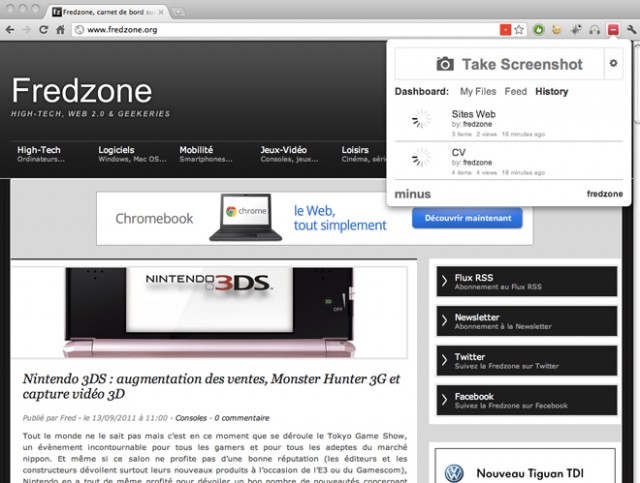Click the Twitter sidebar button
The image size is (640, 483).
point(527,361)
